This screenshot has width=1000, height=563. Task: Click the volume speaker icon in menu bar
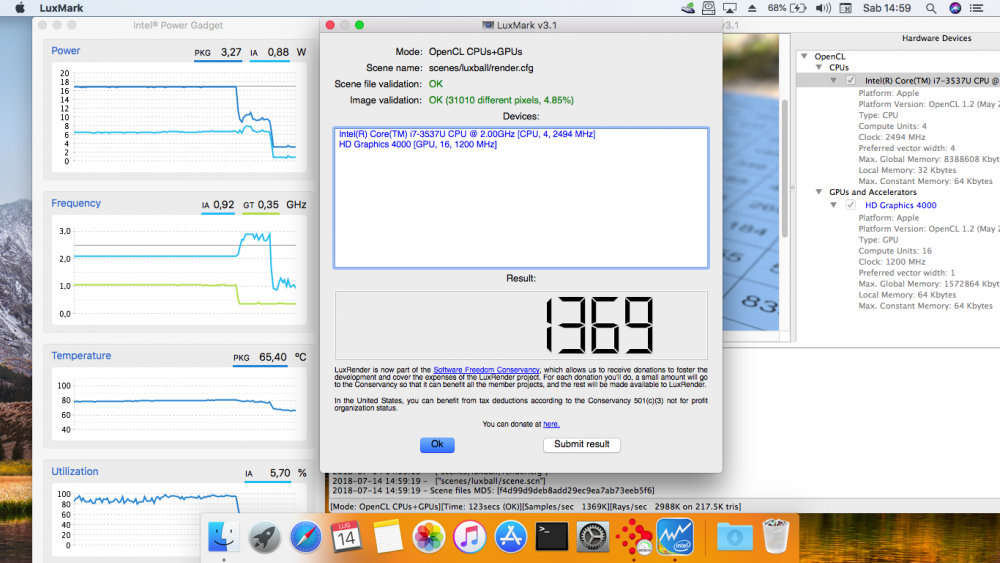click(x=823, y=8)
